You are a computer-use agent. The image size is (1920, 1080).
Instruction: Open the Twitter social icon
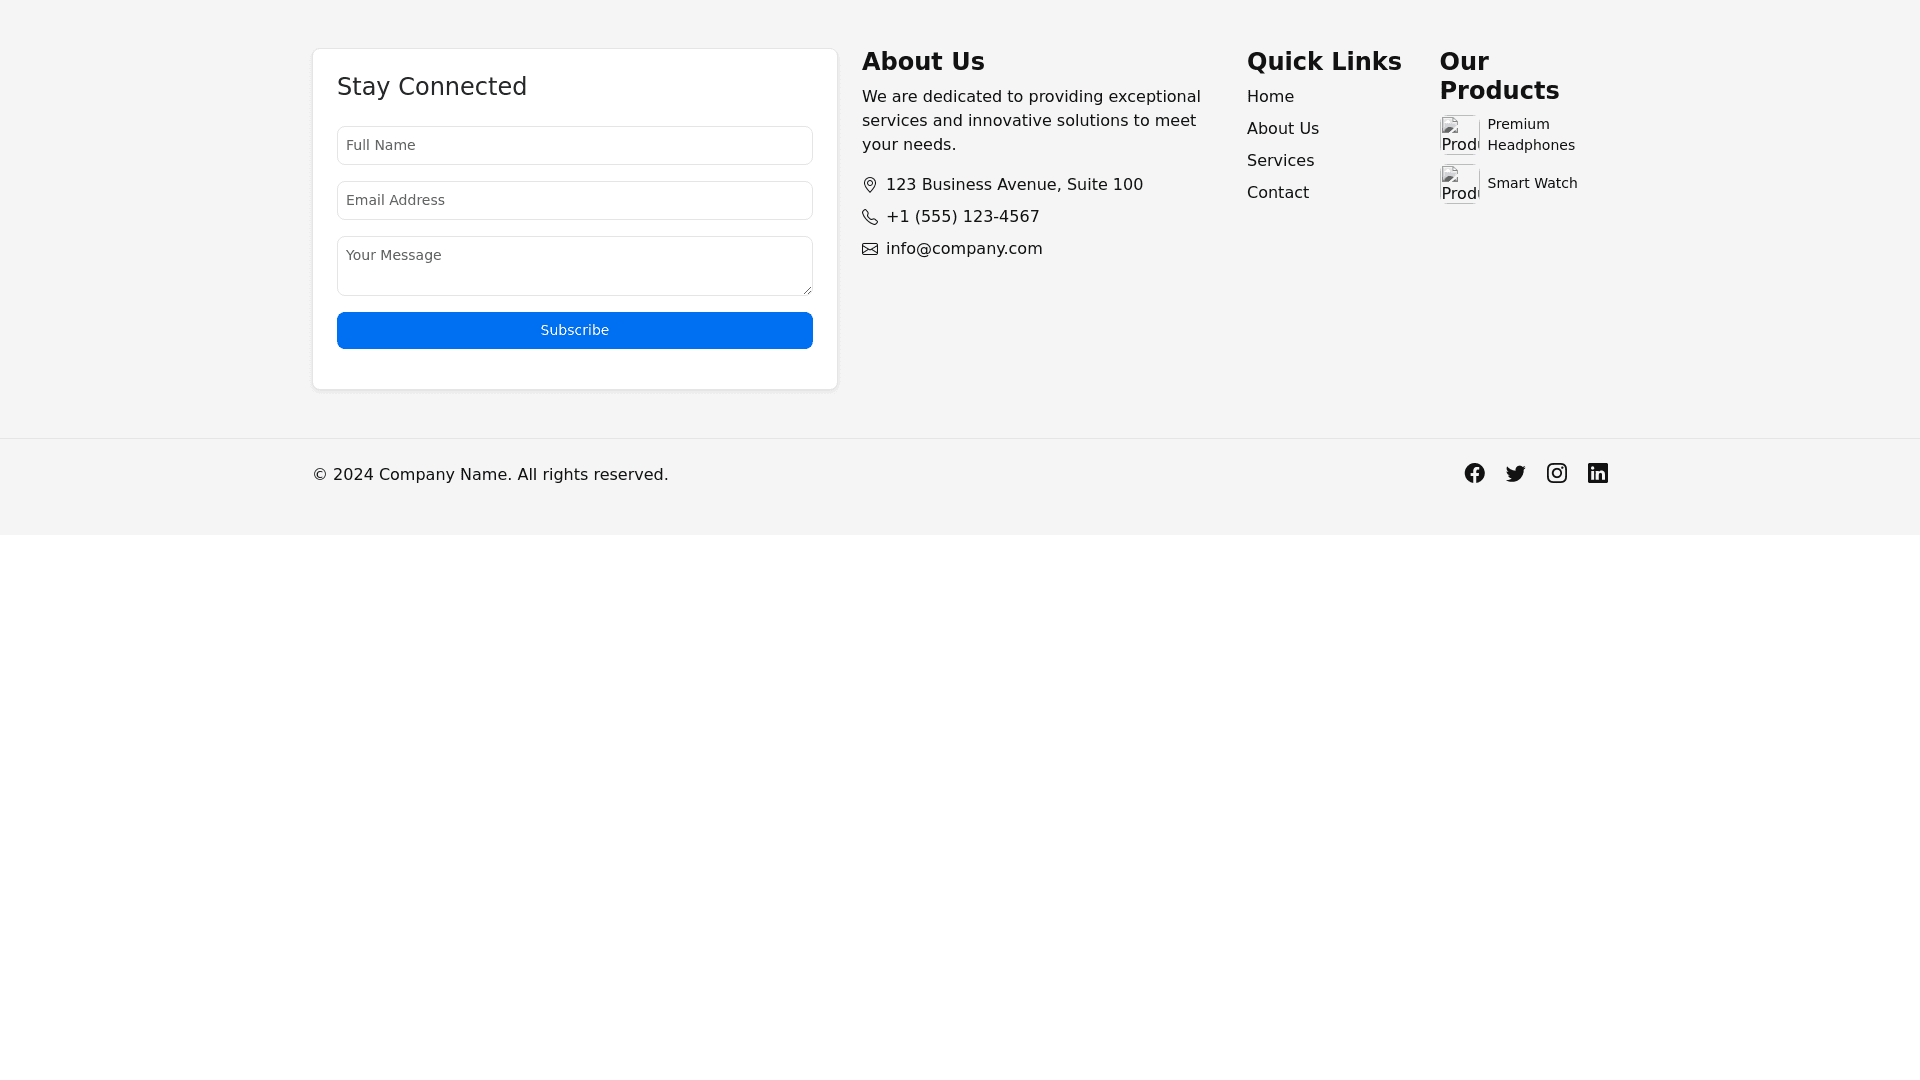coord(1515,473)
